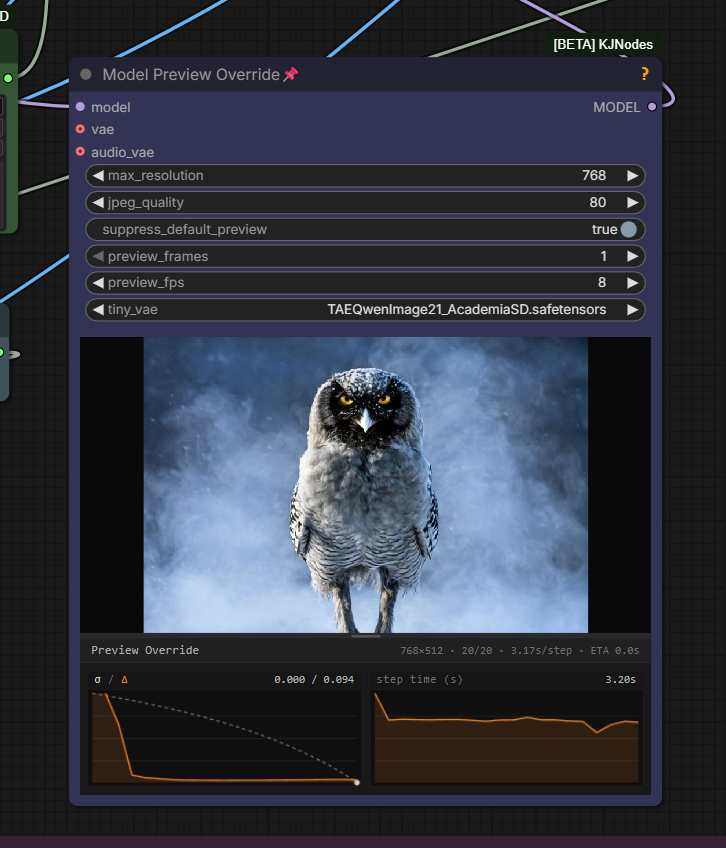Viewport: 726px width, 848px height.
Task: Increase max_resolution with right arrow
Action: click(x=632, y=175)
